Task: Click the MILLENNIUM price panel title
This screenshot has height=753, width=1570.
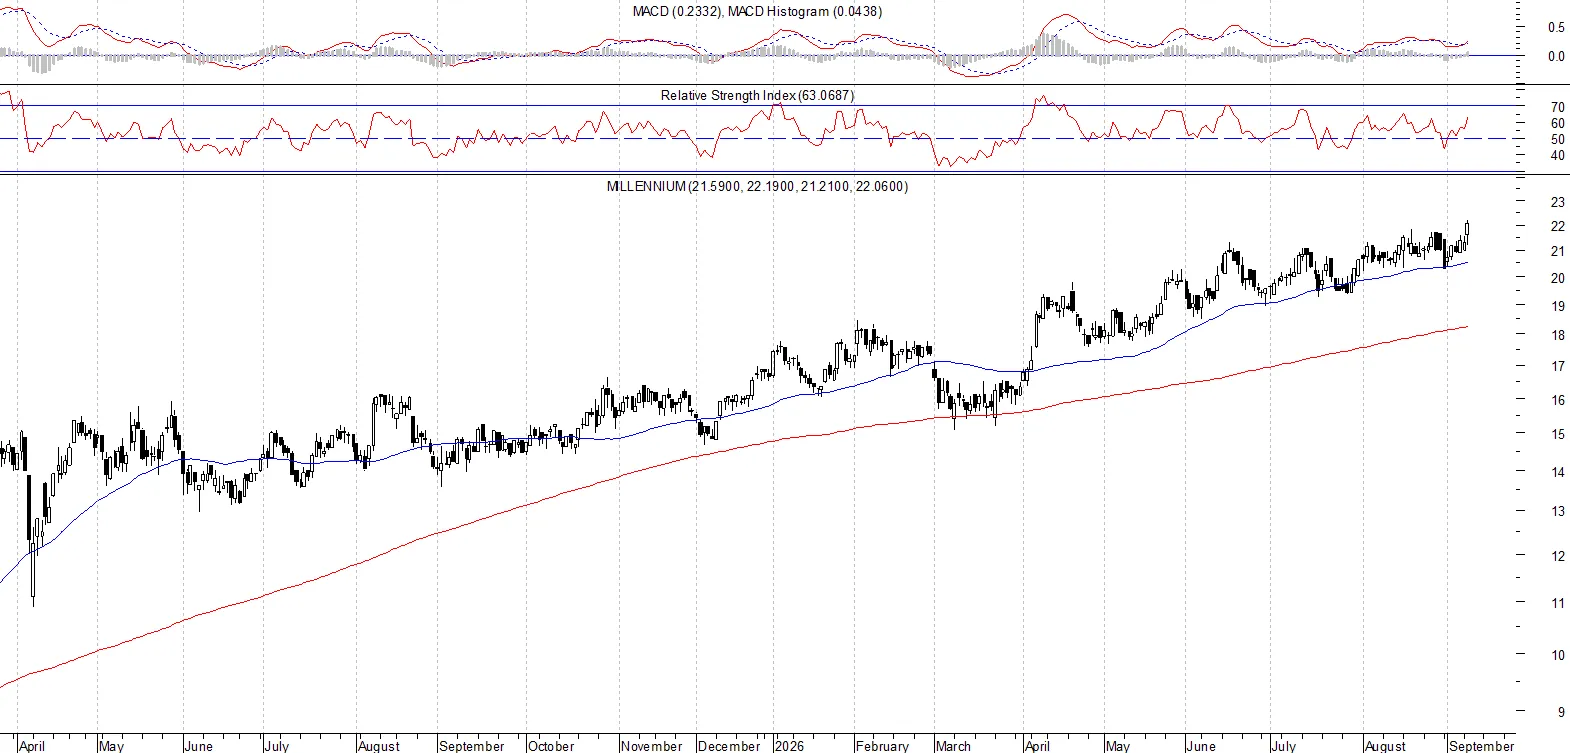Action: [757, 186]
